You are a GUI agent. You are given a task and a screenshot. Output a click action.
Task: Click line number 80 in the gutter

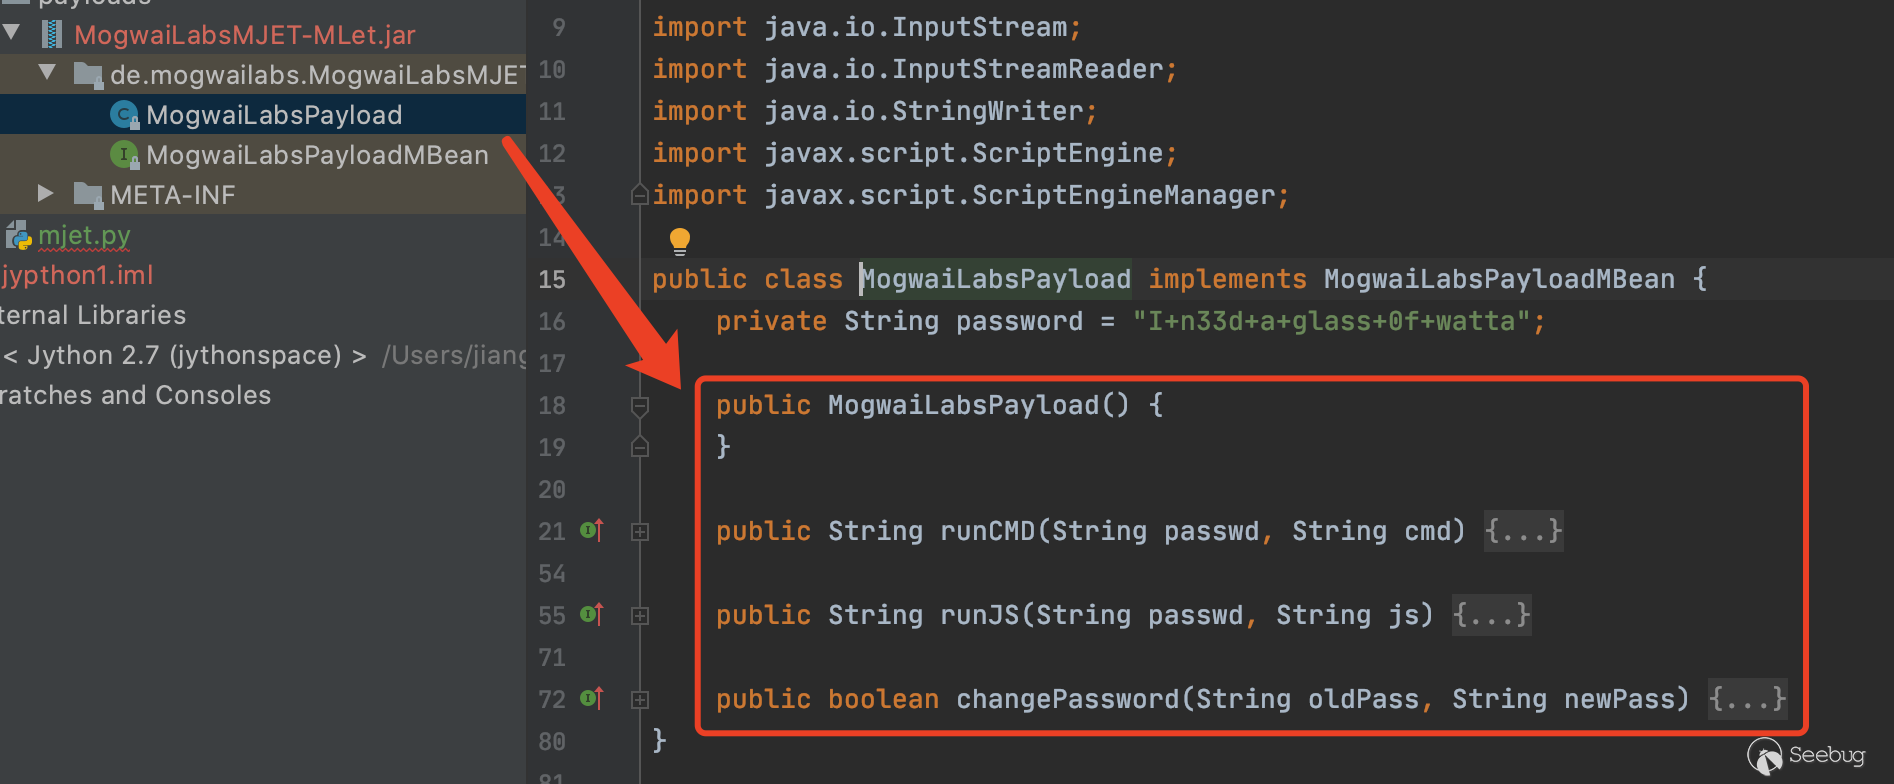point(552,741)
